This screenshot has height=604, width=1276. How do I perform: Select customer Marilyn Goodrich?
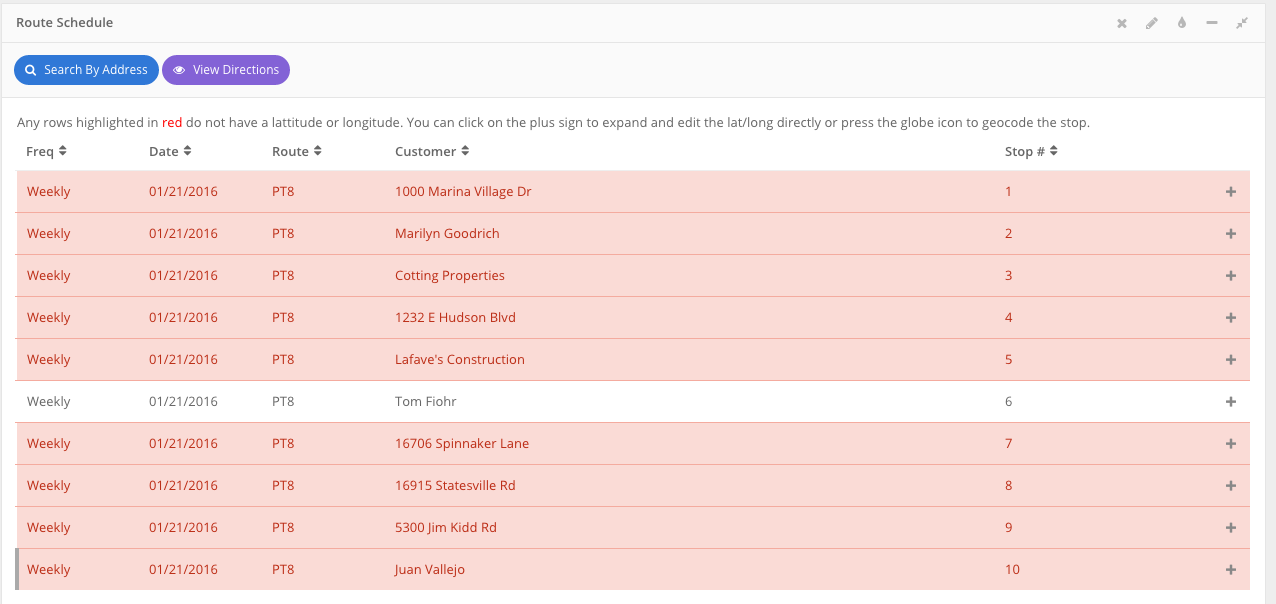447,234
